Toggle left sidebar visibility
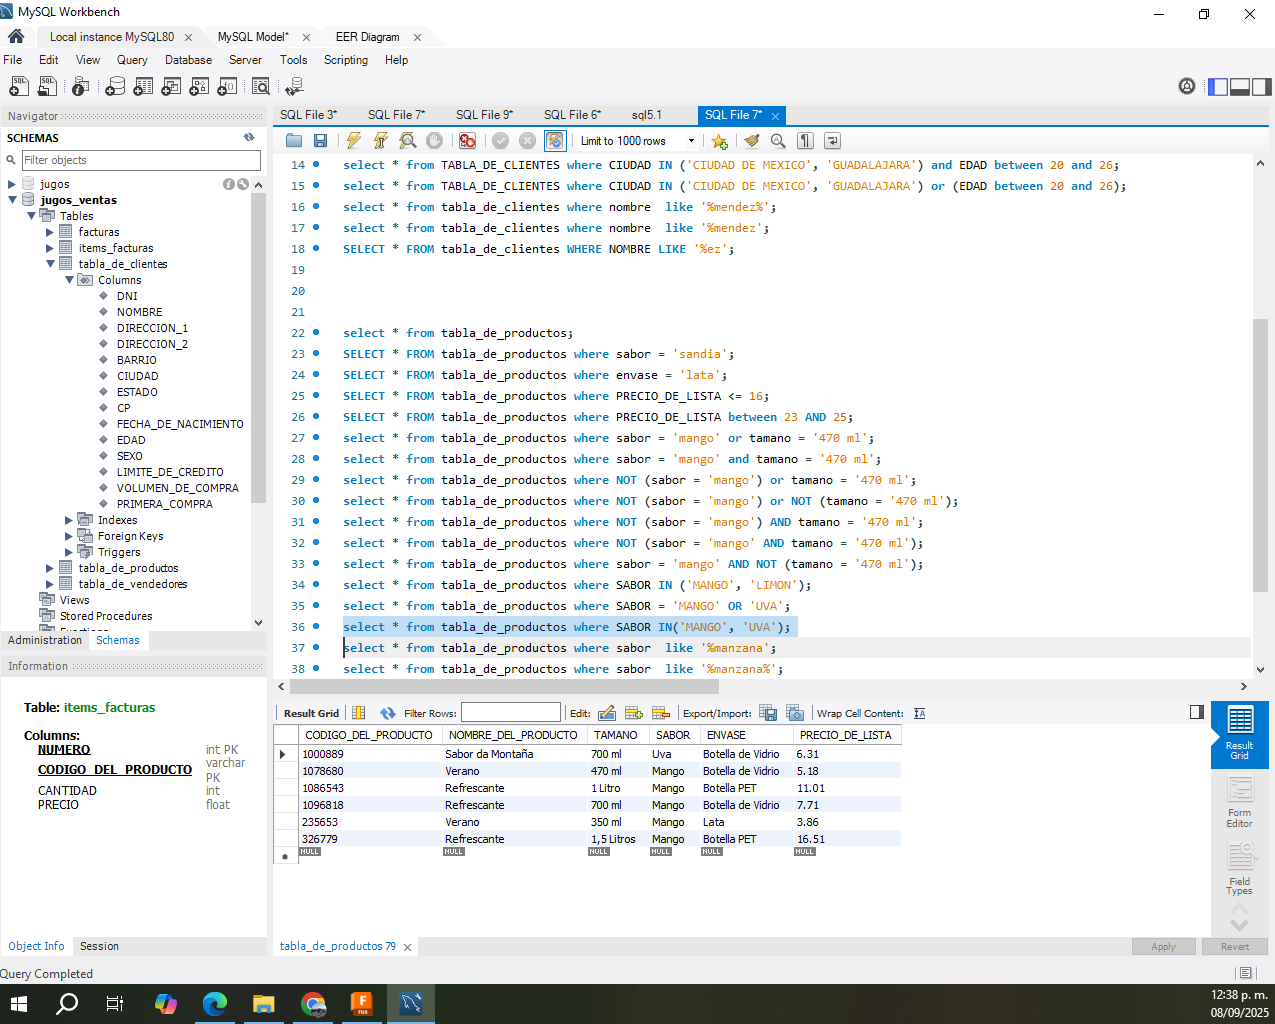This screenshot has width=1275, height=1024. tap(1218, 87)
